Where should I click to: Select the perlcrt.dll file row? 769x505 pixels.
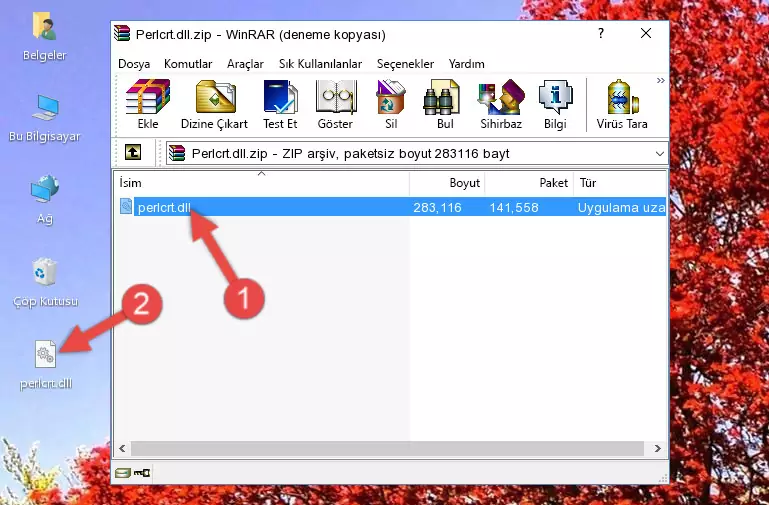391,207
